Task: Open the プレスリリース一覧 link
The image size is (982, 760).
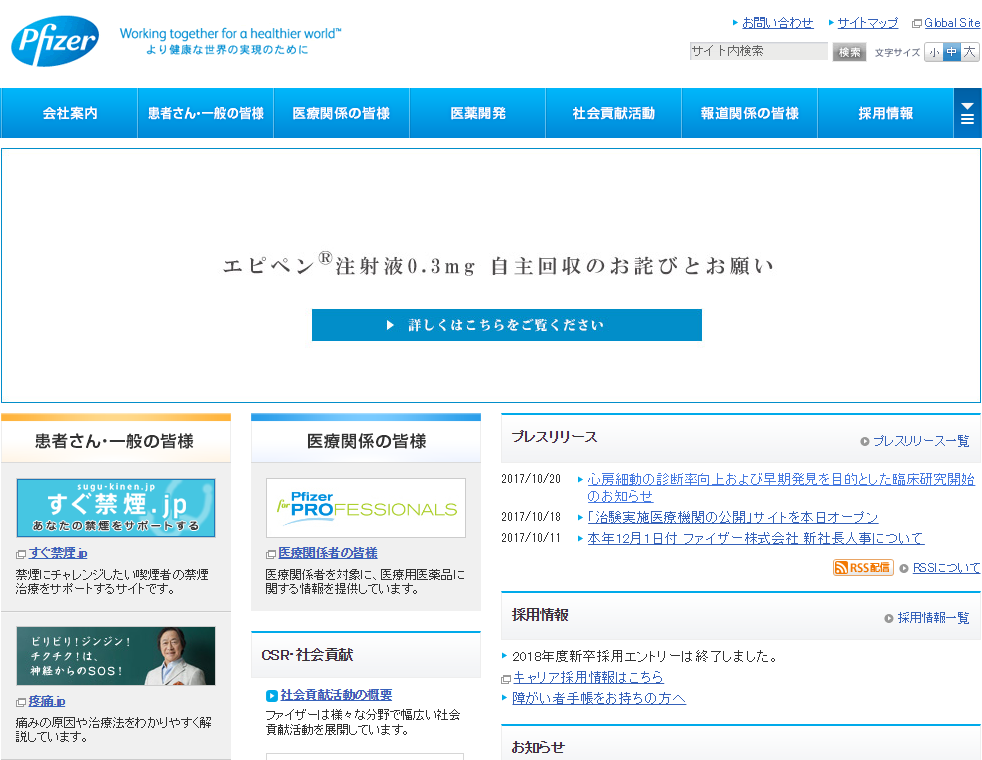Action: (x=921, y=441)
